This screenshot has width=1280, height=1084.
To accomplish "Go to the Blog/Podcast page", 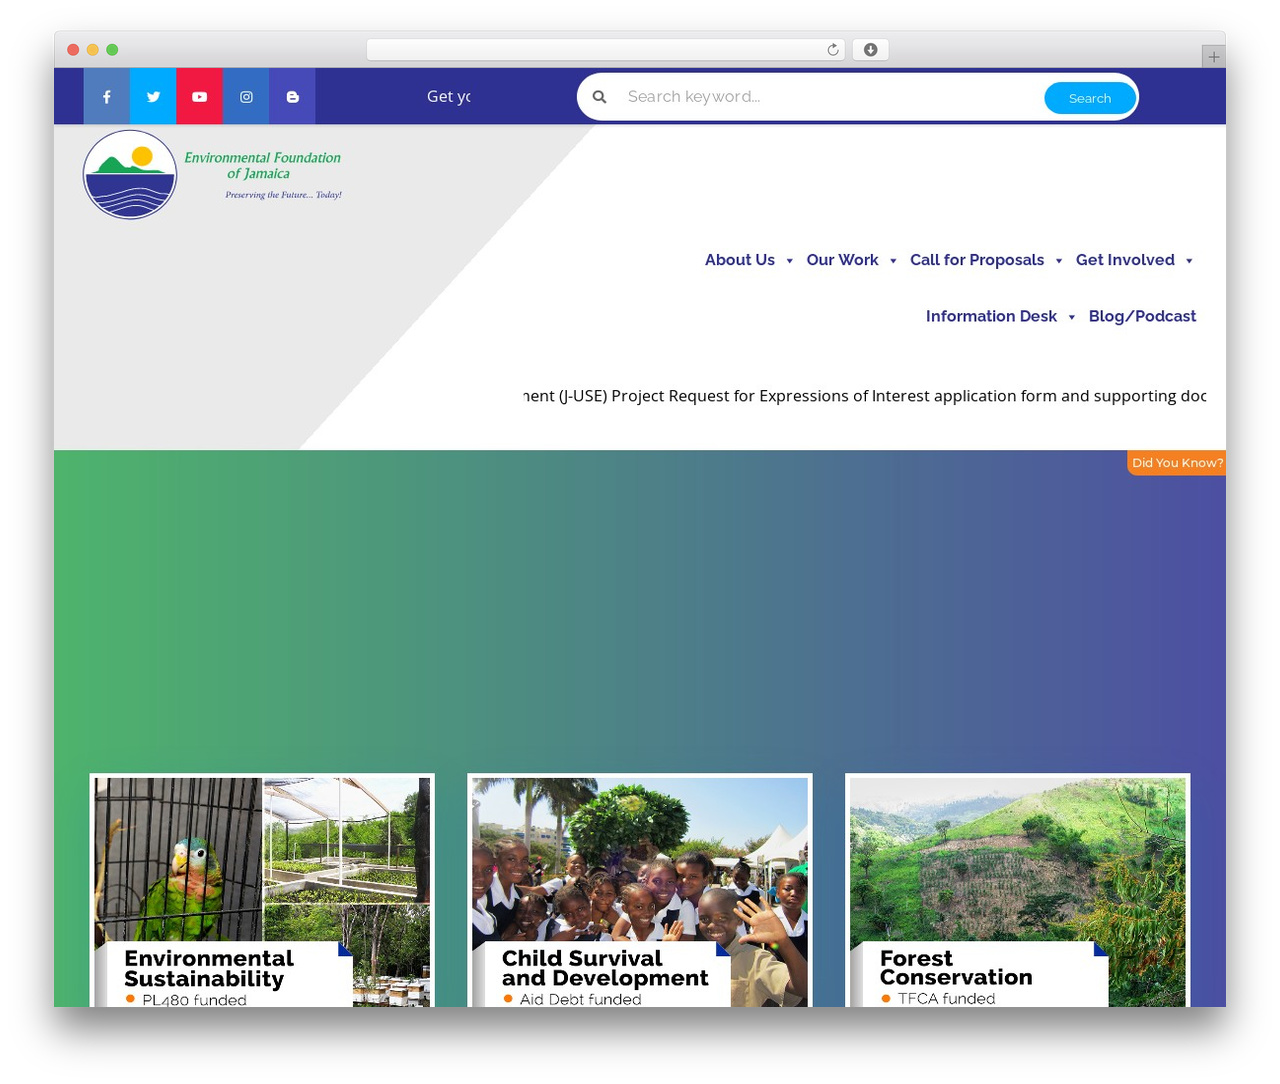I will tap(1142, 316).
